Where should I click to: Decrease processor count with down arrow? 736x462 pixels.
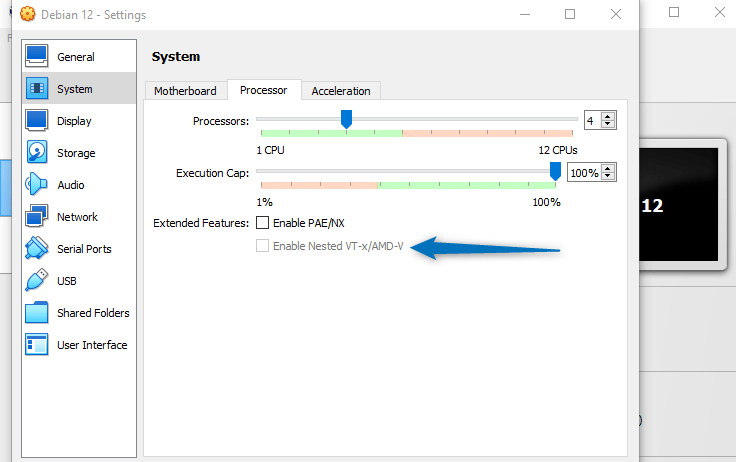point(608,125)
